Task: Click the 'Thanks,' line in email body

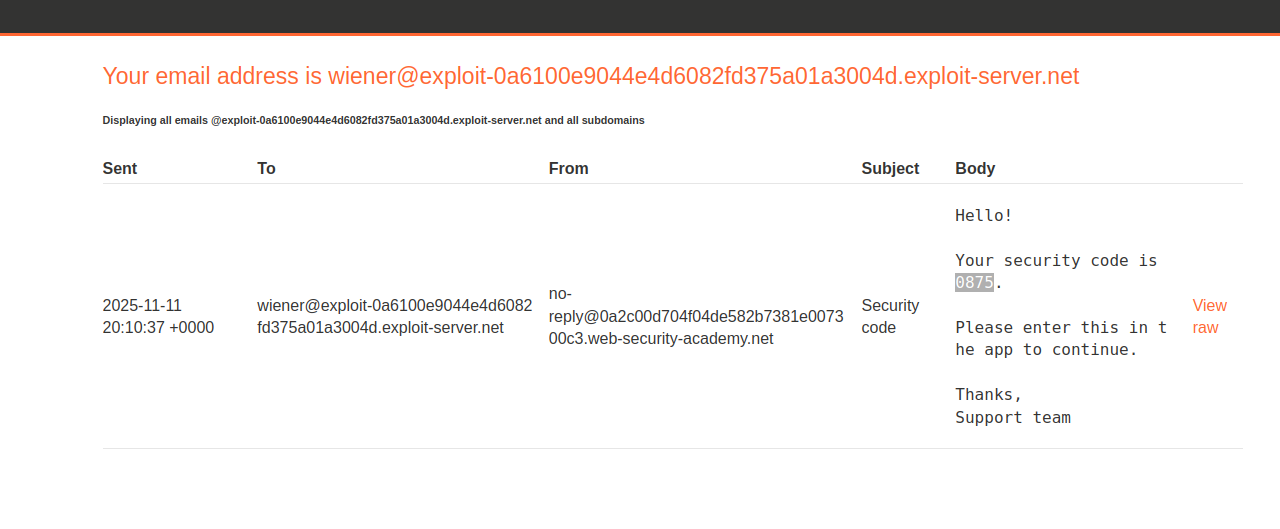Action: 989,395
